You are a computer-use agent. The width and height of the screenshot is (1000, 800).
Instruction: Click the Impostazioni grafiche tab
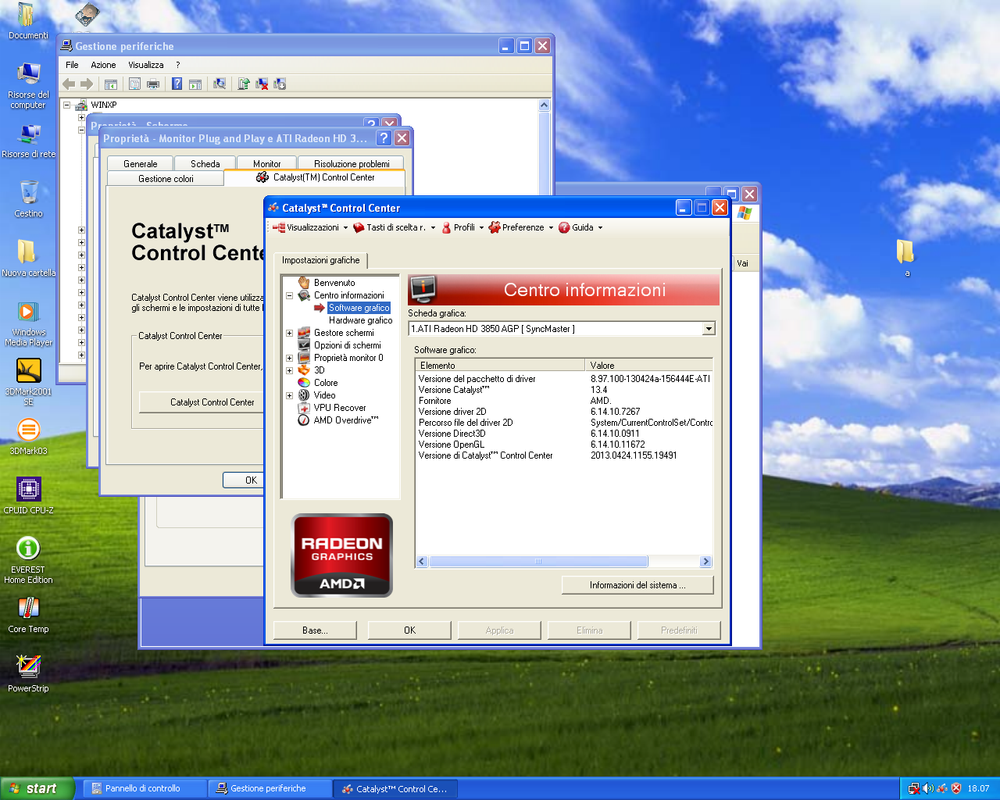click(x=321, y=260)
